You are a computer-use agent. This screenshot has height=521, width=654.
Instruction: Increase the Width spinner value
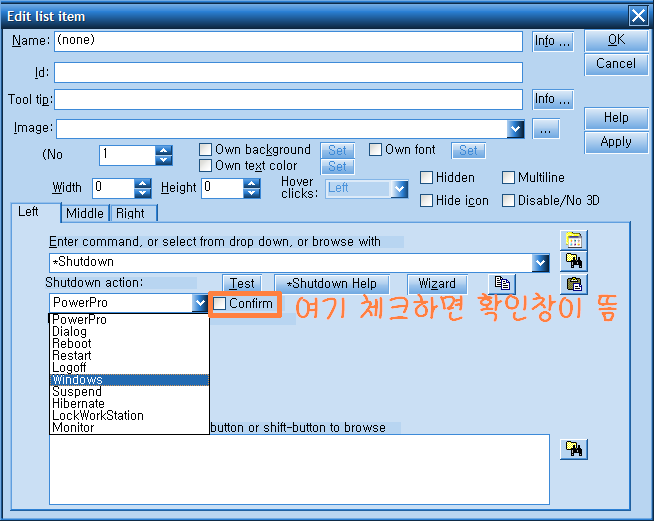coord(143,183)
